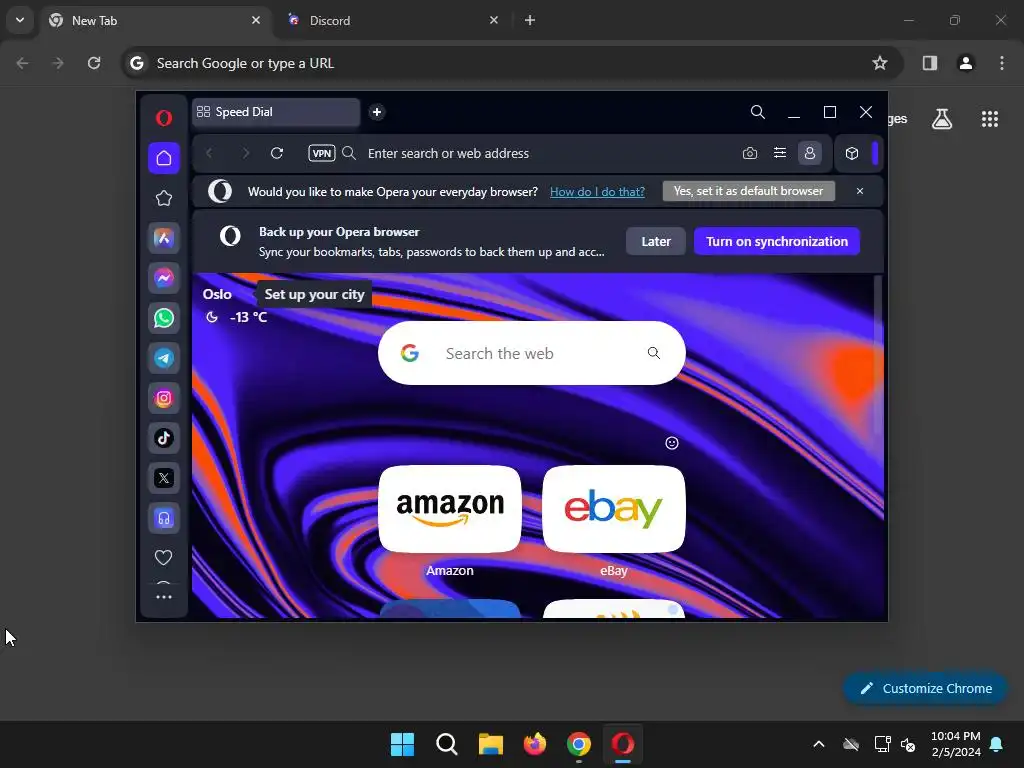Screen dimensions: 1024x768
Task: Open the eBay speed dial tile
Action: coord(614,509)
